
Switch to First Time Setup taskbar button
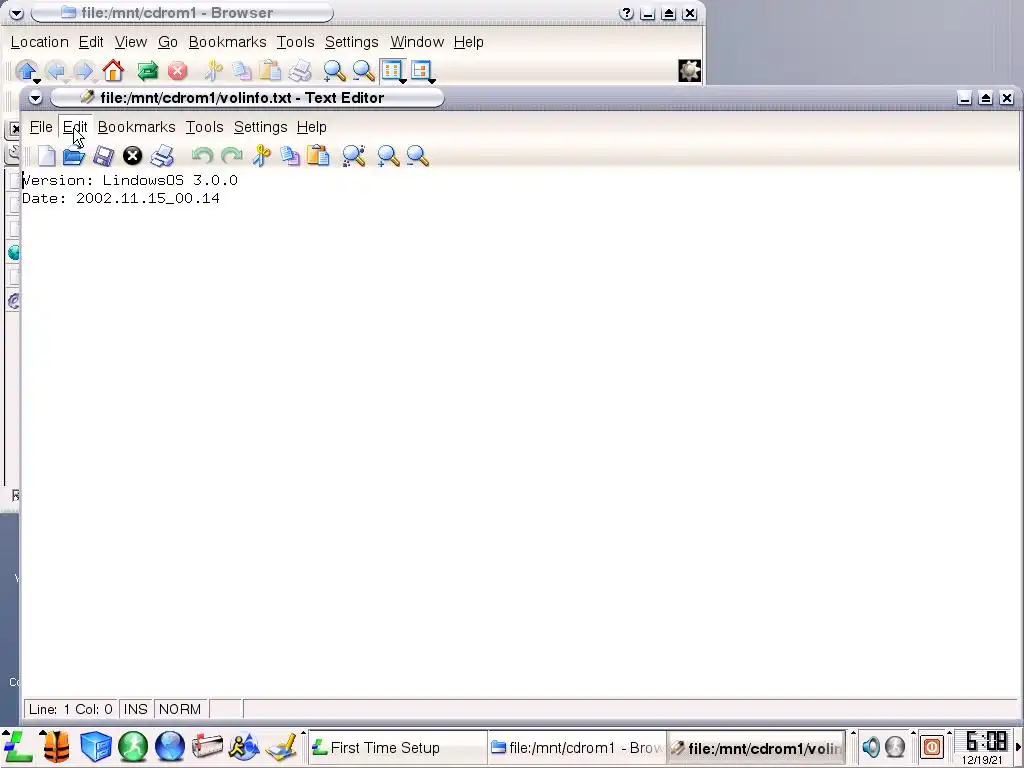click(396, 748)
